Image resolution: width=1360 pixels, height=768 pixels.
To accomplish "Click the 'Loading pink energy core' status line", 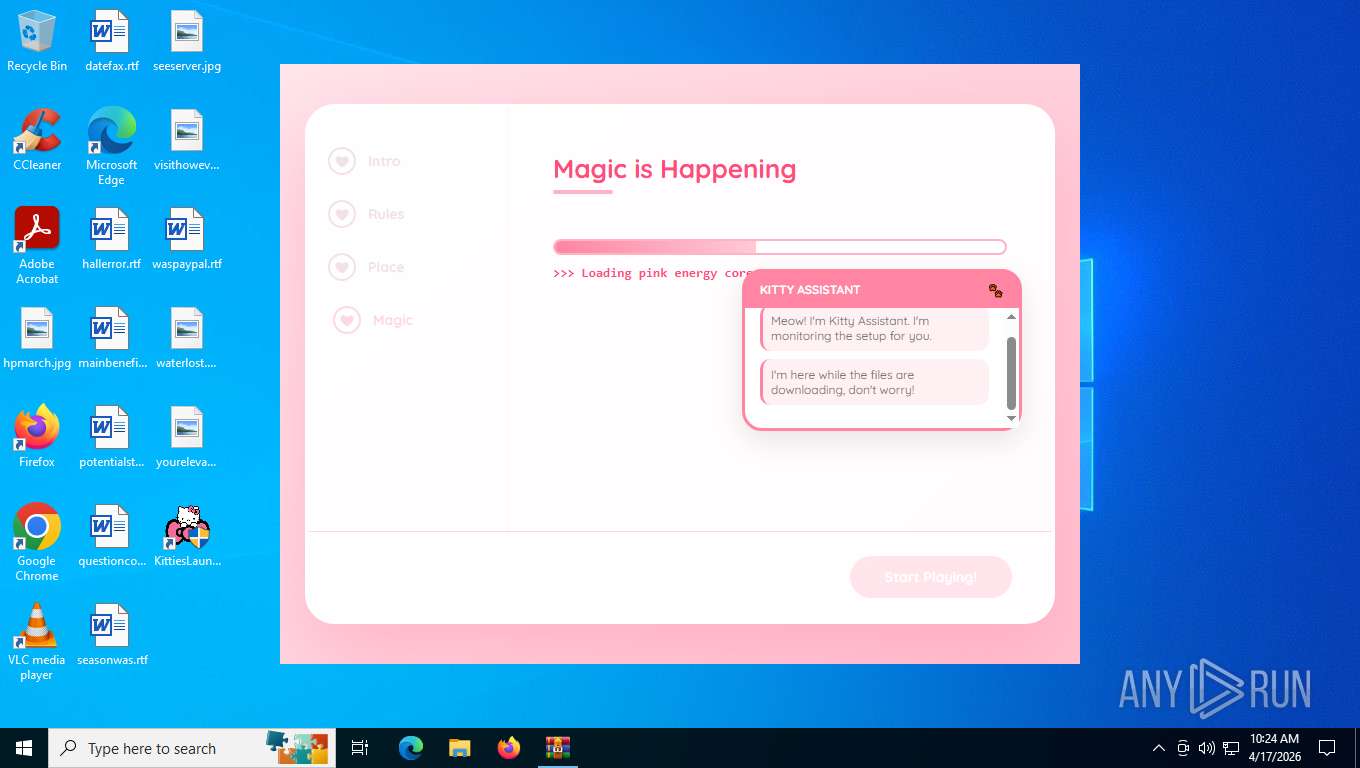I will (x=652, y=273).
